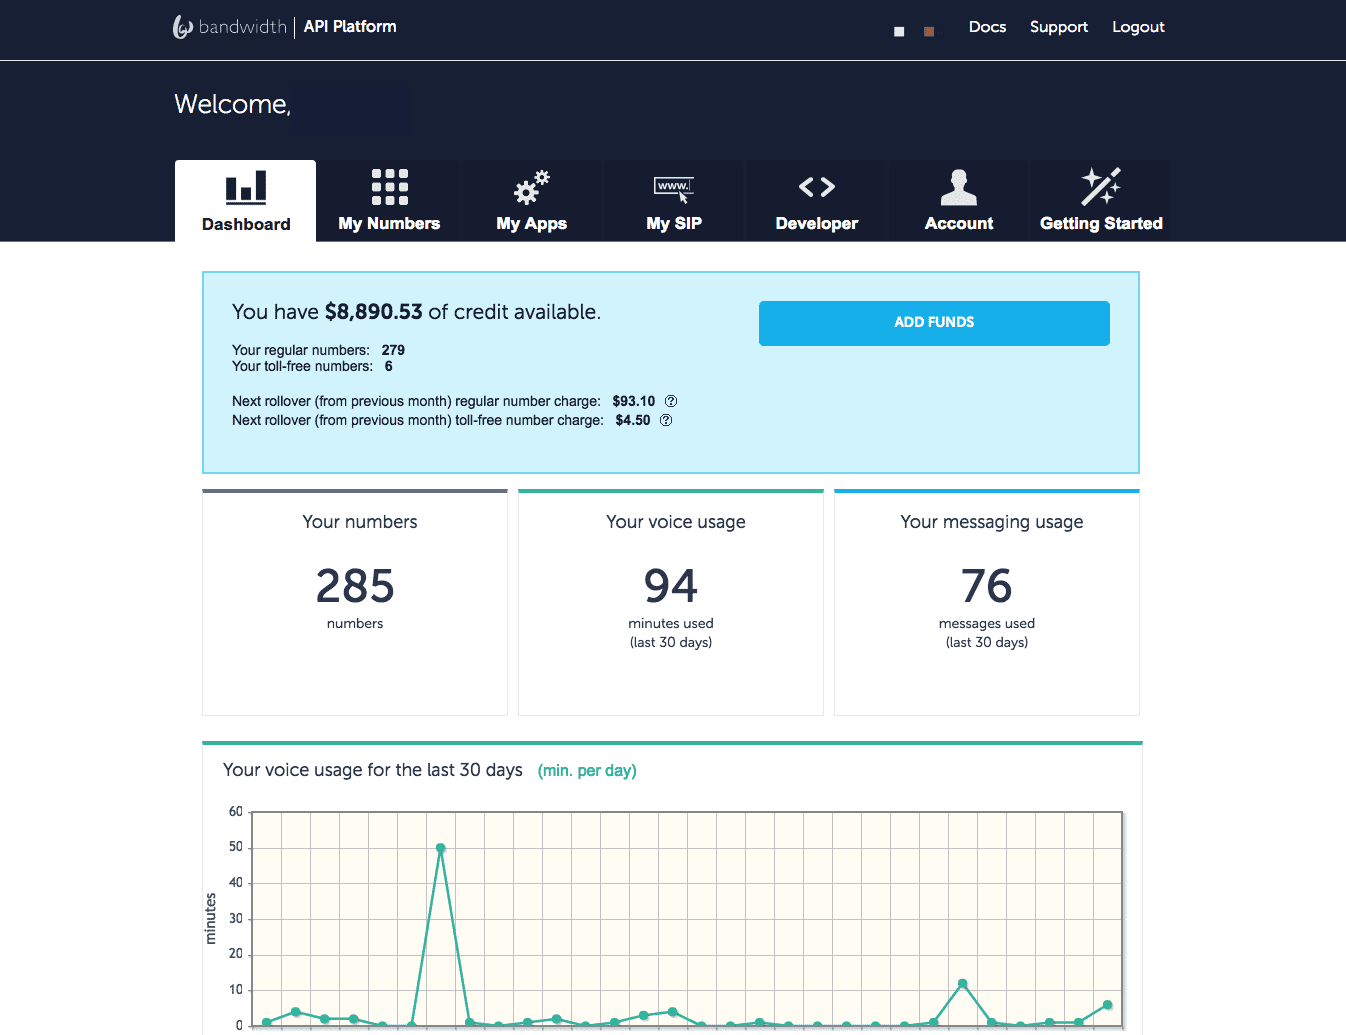Click help icon beside regular number charge
Screen dimensions: 1346x1035
671,401
